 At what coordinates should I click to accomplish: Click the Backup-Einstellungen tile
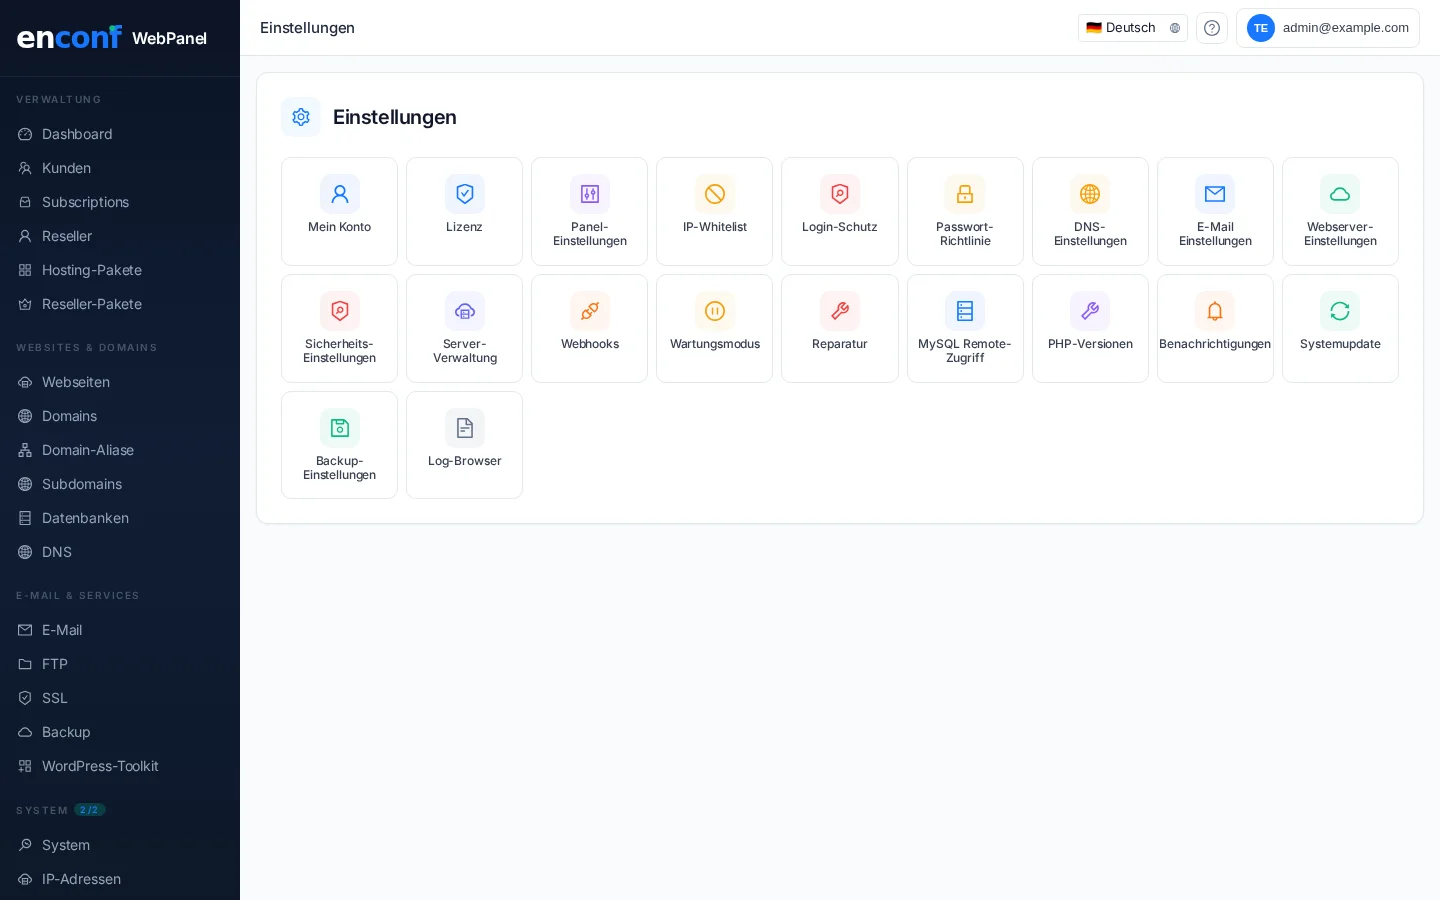(x=339, y=445)
